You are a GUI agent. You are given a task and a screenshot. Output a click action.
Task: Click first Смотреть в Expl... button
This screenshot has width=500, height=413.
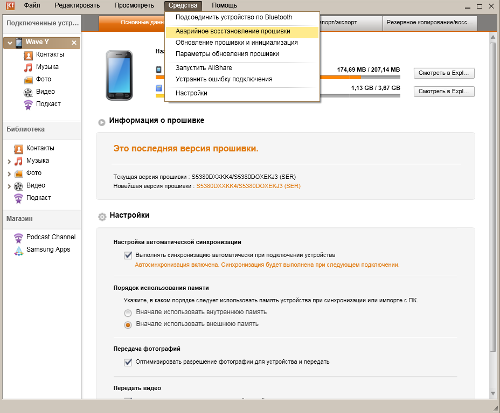point(444,73)
